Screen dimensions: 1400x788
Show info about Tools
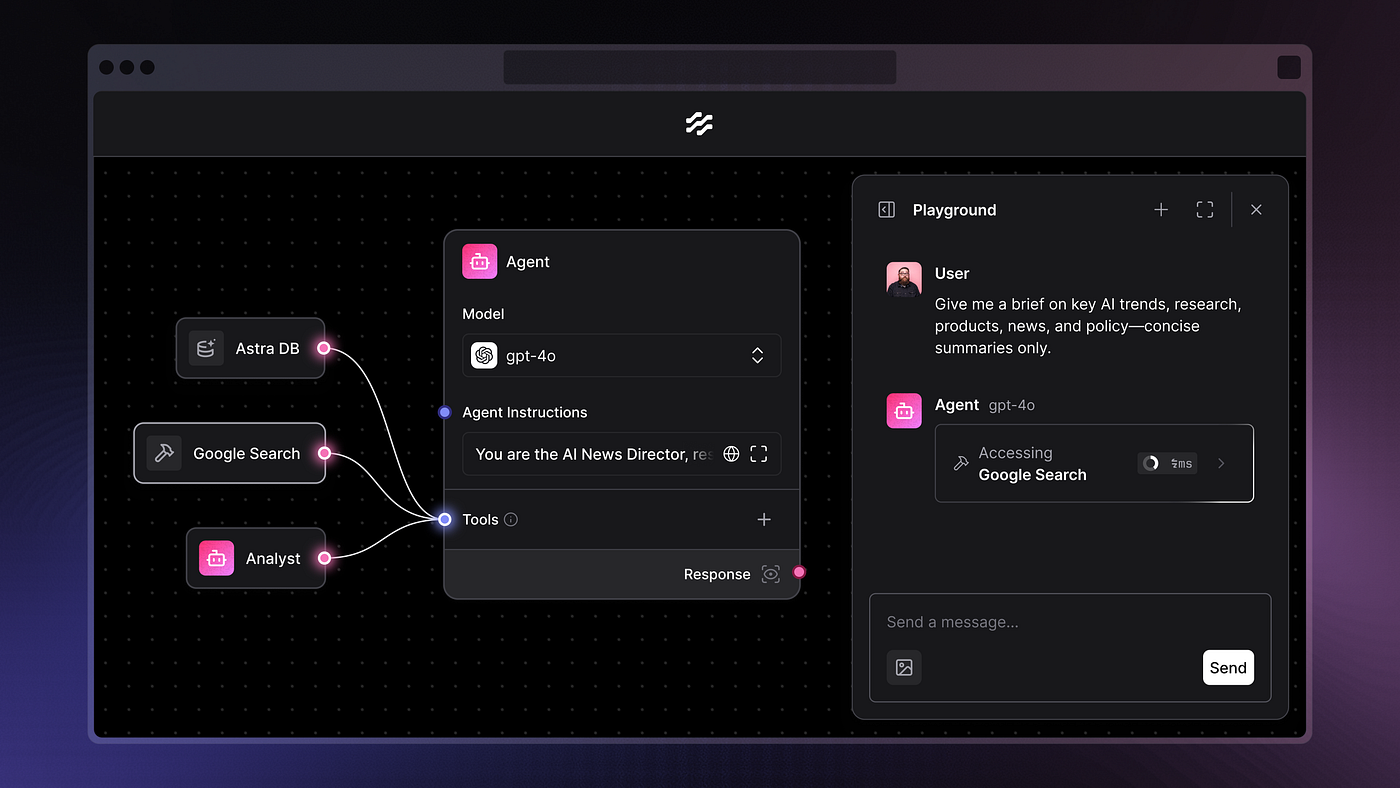511,520
